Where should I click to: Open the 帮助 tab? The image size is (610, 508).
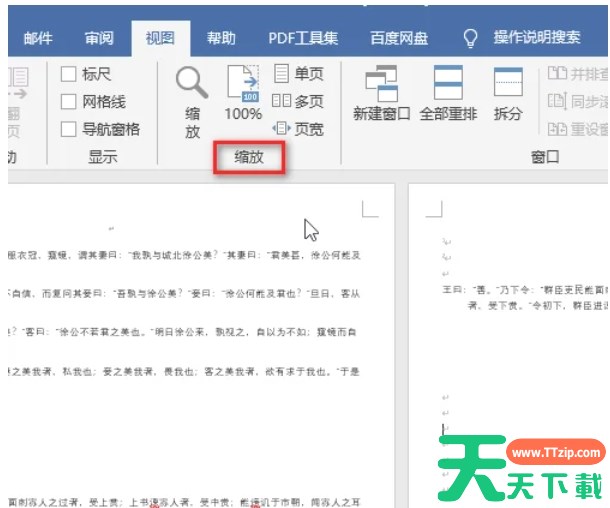(221, 38)
